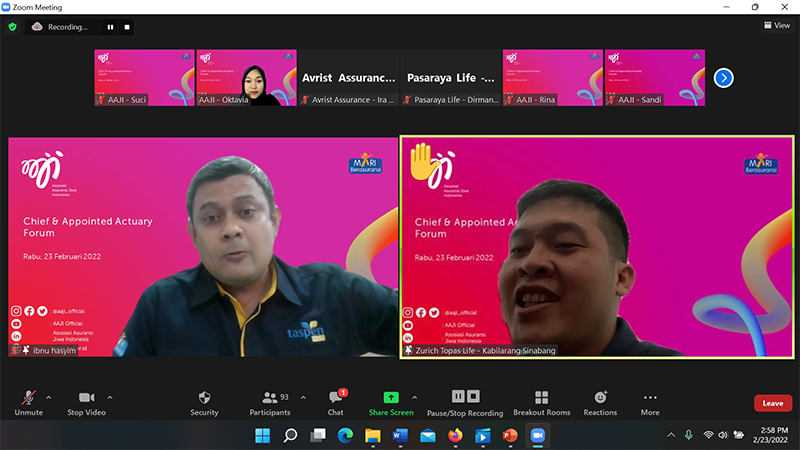Click the Zoom icon on the taskbar
This screenshot has width=800, height=450.
[538, 436]
